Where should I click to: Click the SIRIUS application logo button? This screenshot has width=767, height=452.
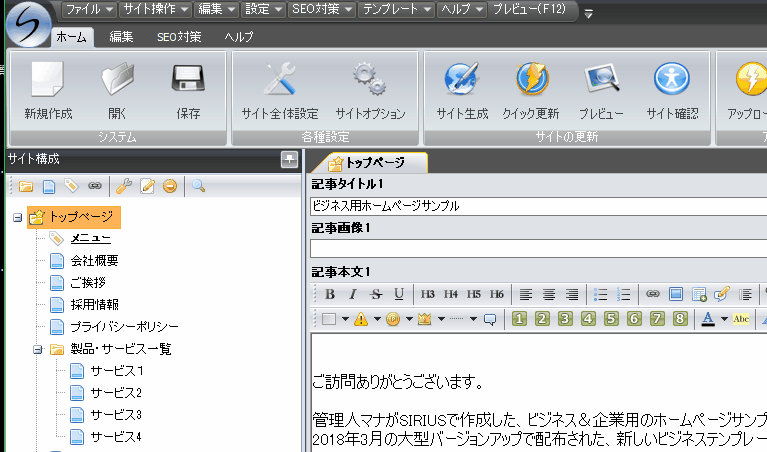(x=28, y=23)
